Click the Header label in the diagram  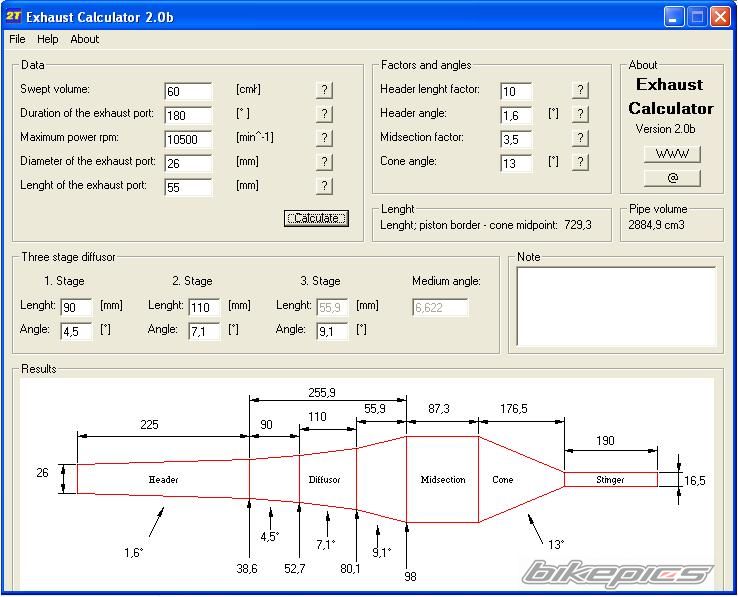coord(163,480)
